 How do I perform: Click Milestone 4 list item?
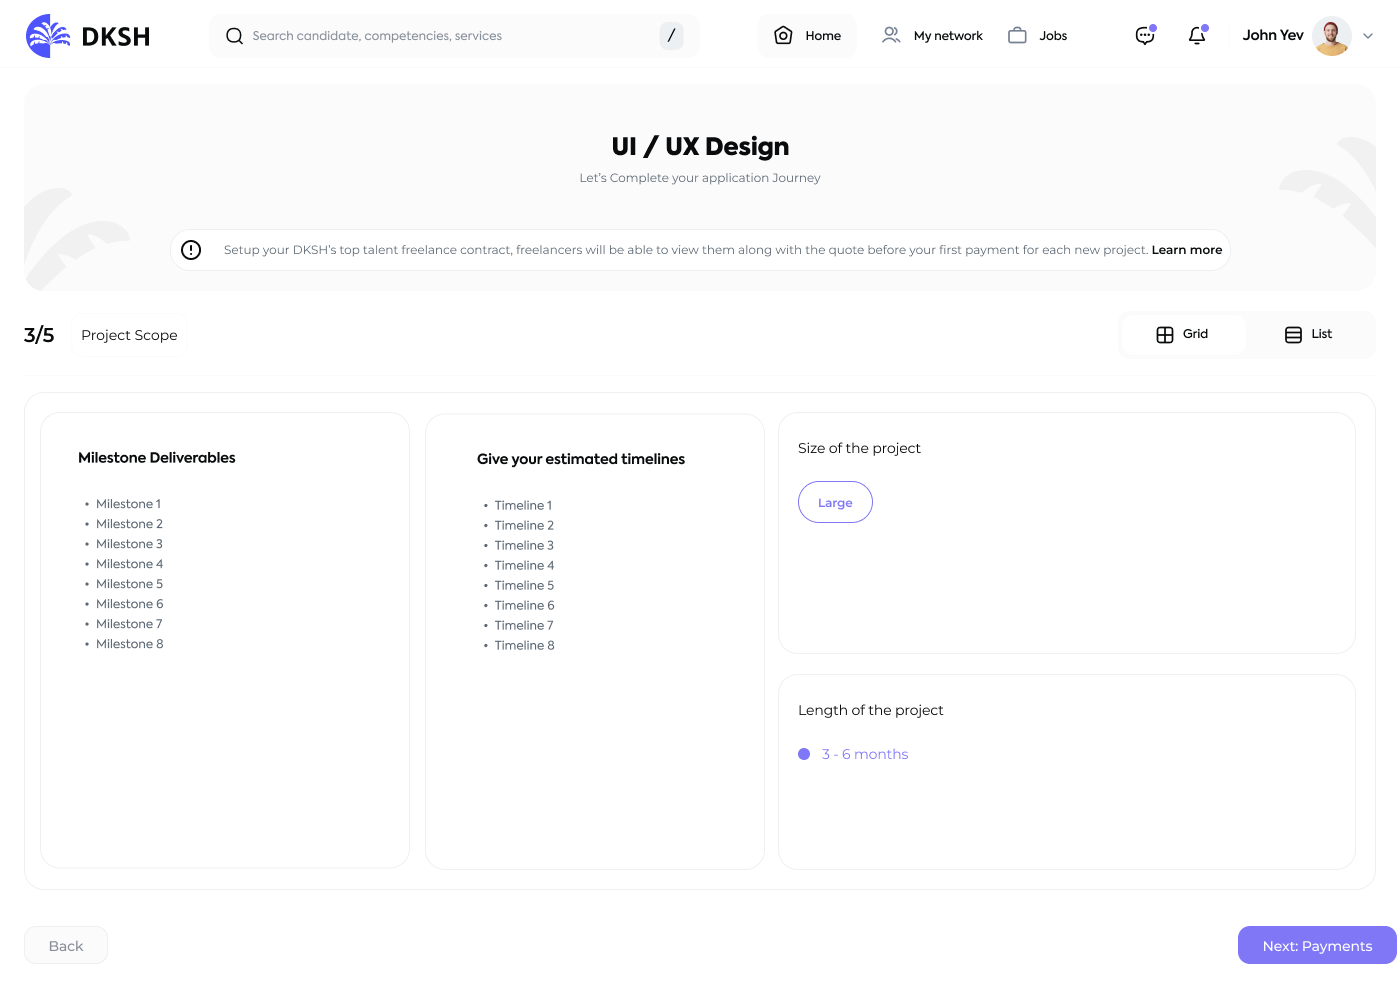coord(129,564)
